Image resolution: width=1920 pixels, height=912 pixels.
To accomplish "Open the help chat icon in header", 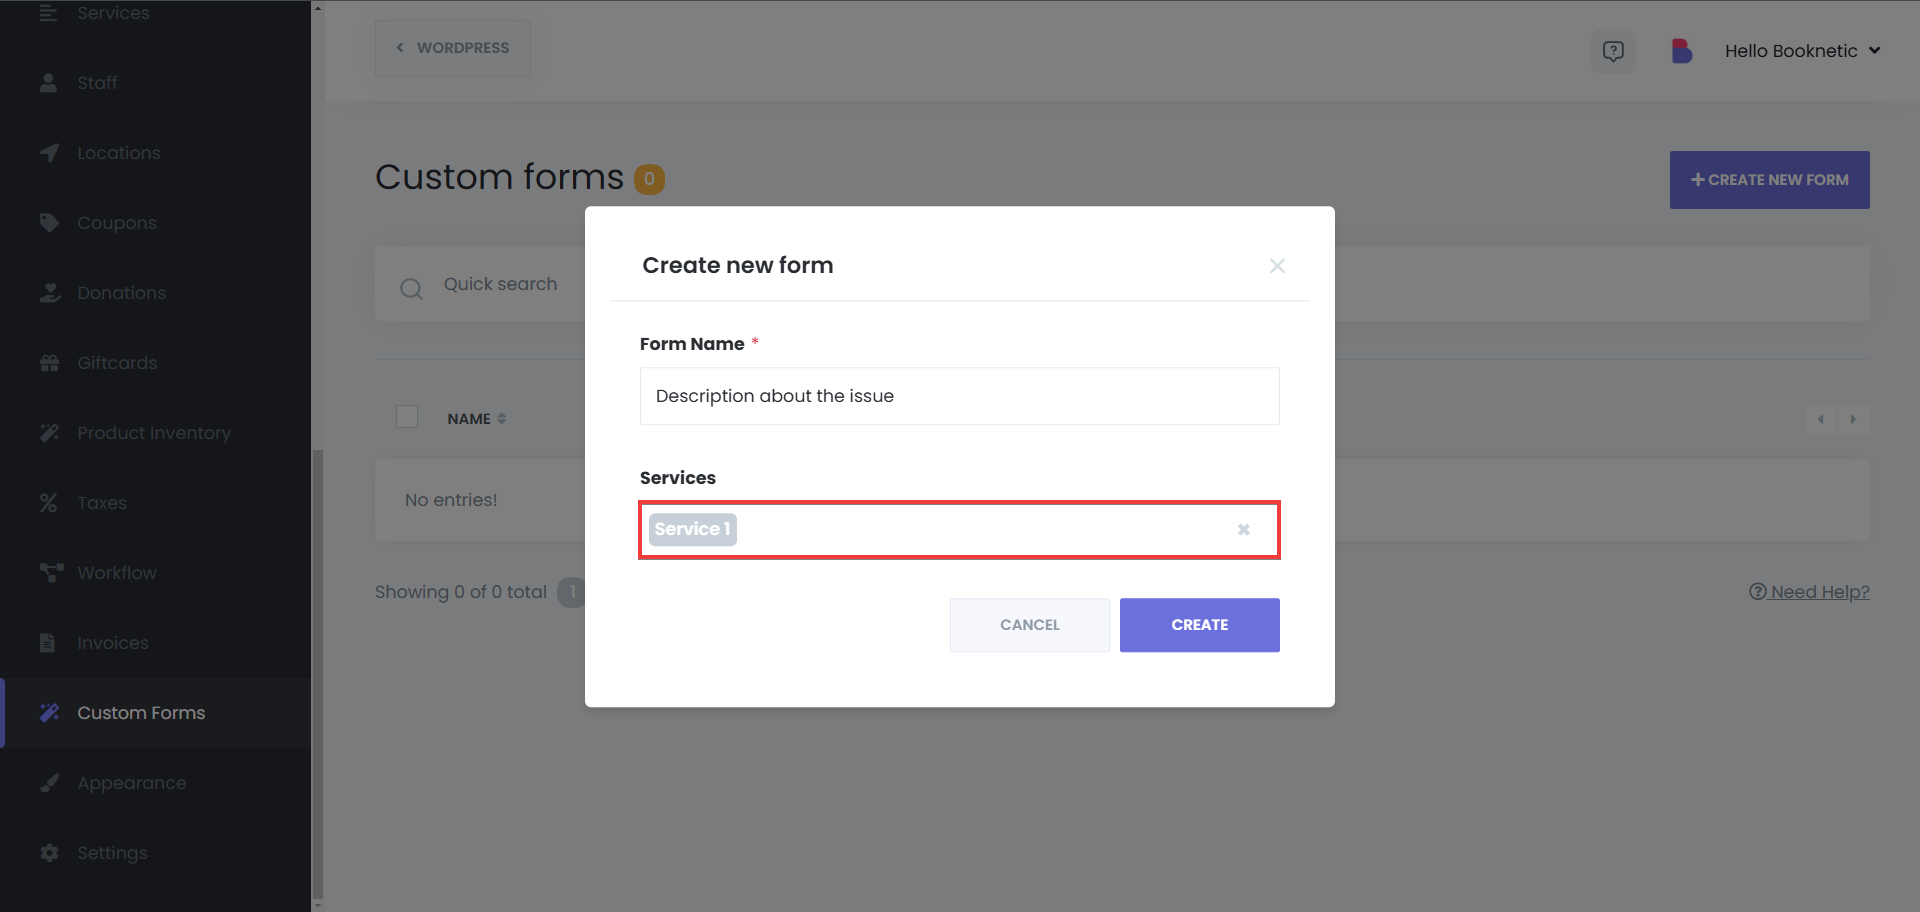I will point(1613,51).
